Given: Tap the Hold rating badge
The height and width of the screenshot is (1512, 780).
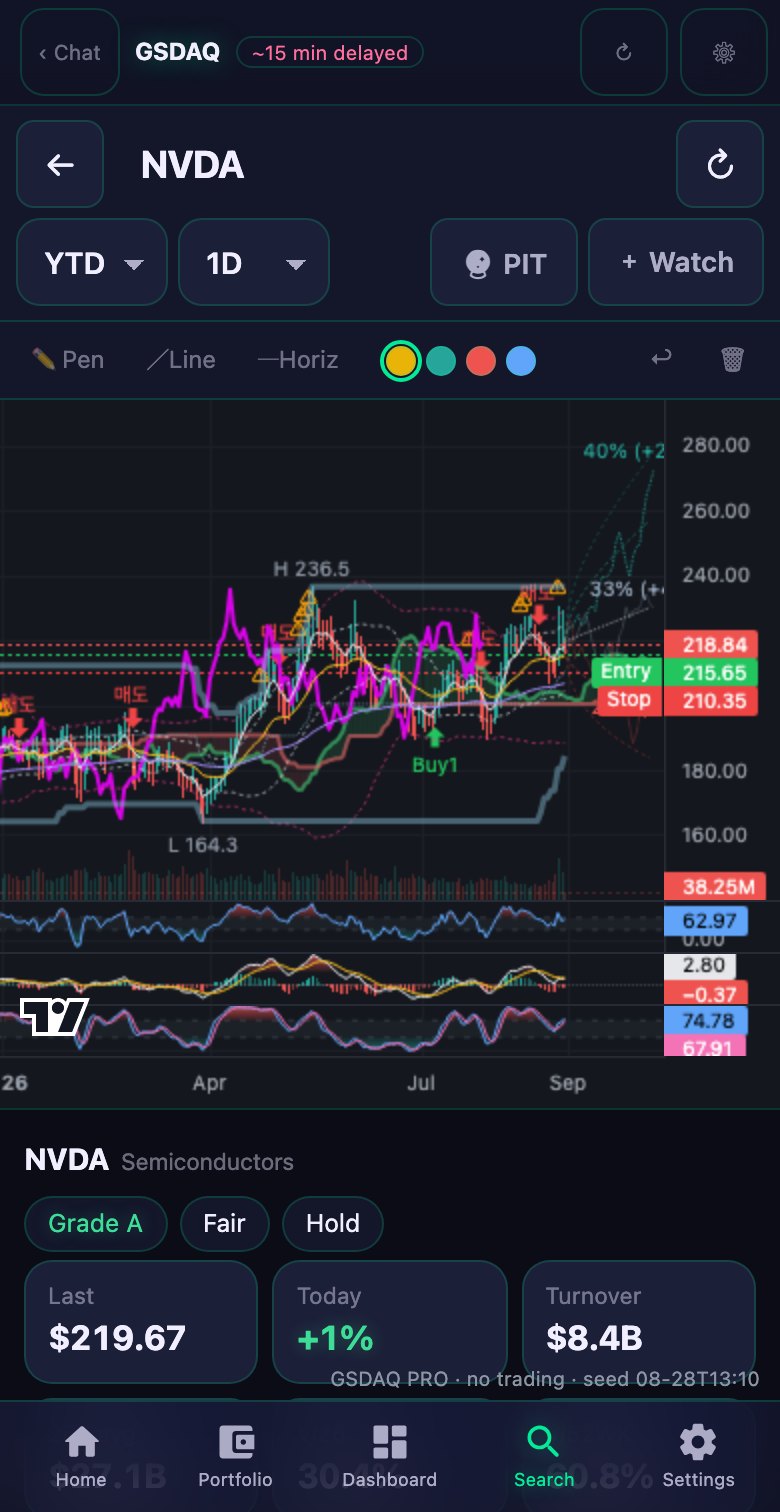Looking at the screenshot, I should coord(333,1224).
